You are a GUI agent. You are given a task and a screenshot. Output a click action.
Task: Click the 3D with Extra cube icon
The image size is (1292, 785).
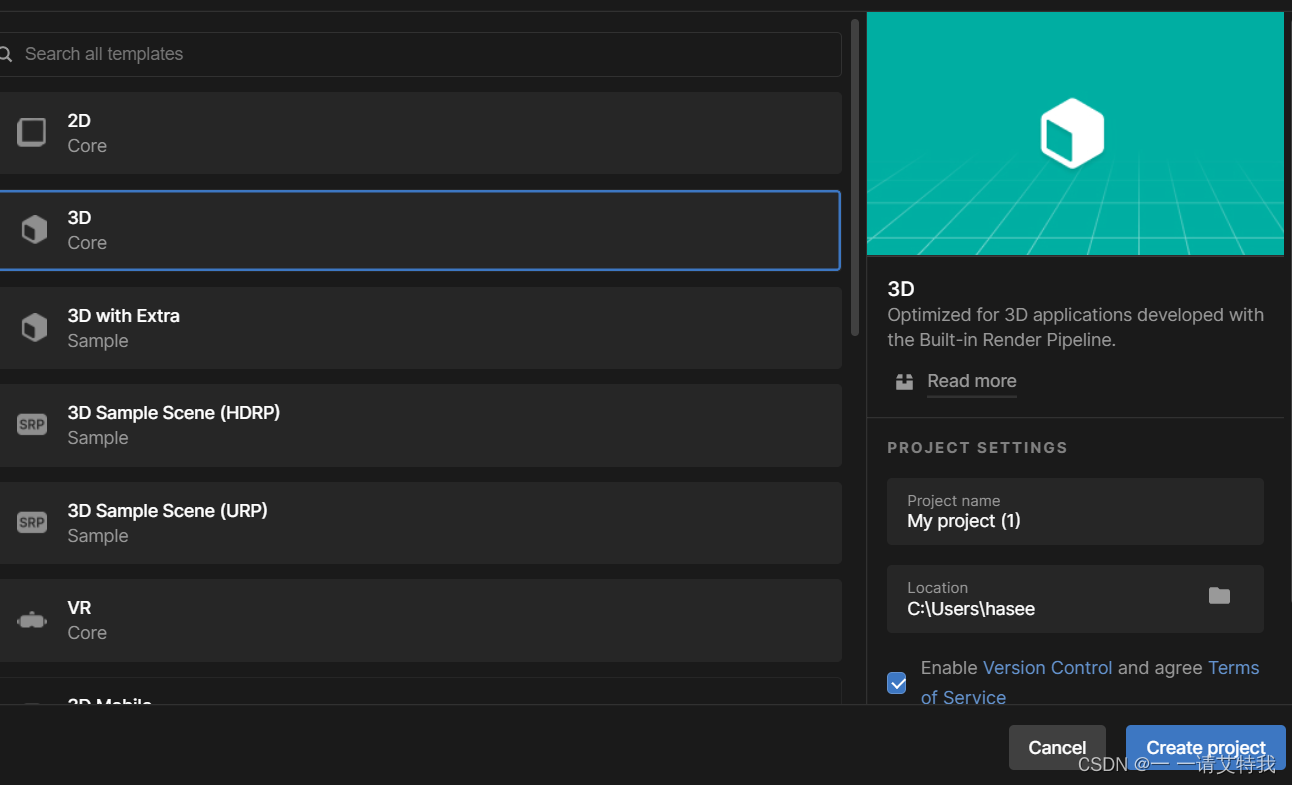tap(34, 327)
